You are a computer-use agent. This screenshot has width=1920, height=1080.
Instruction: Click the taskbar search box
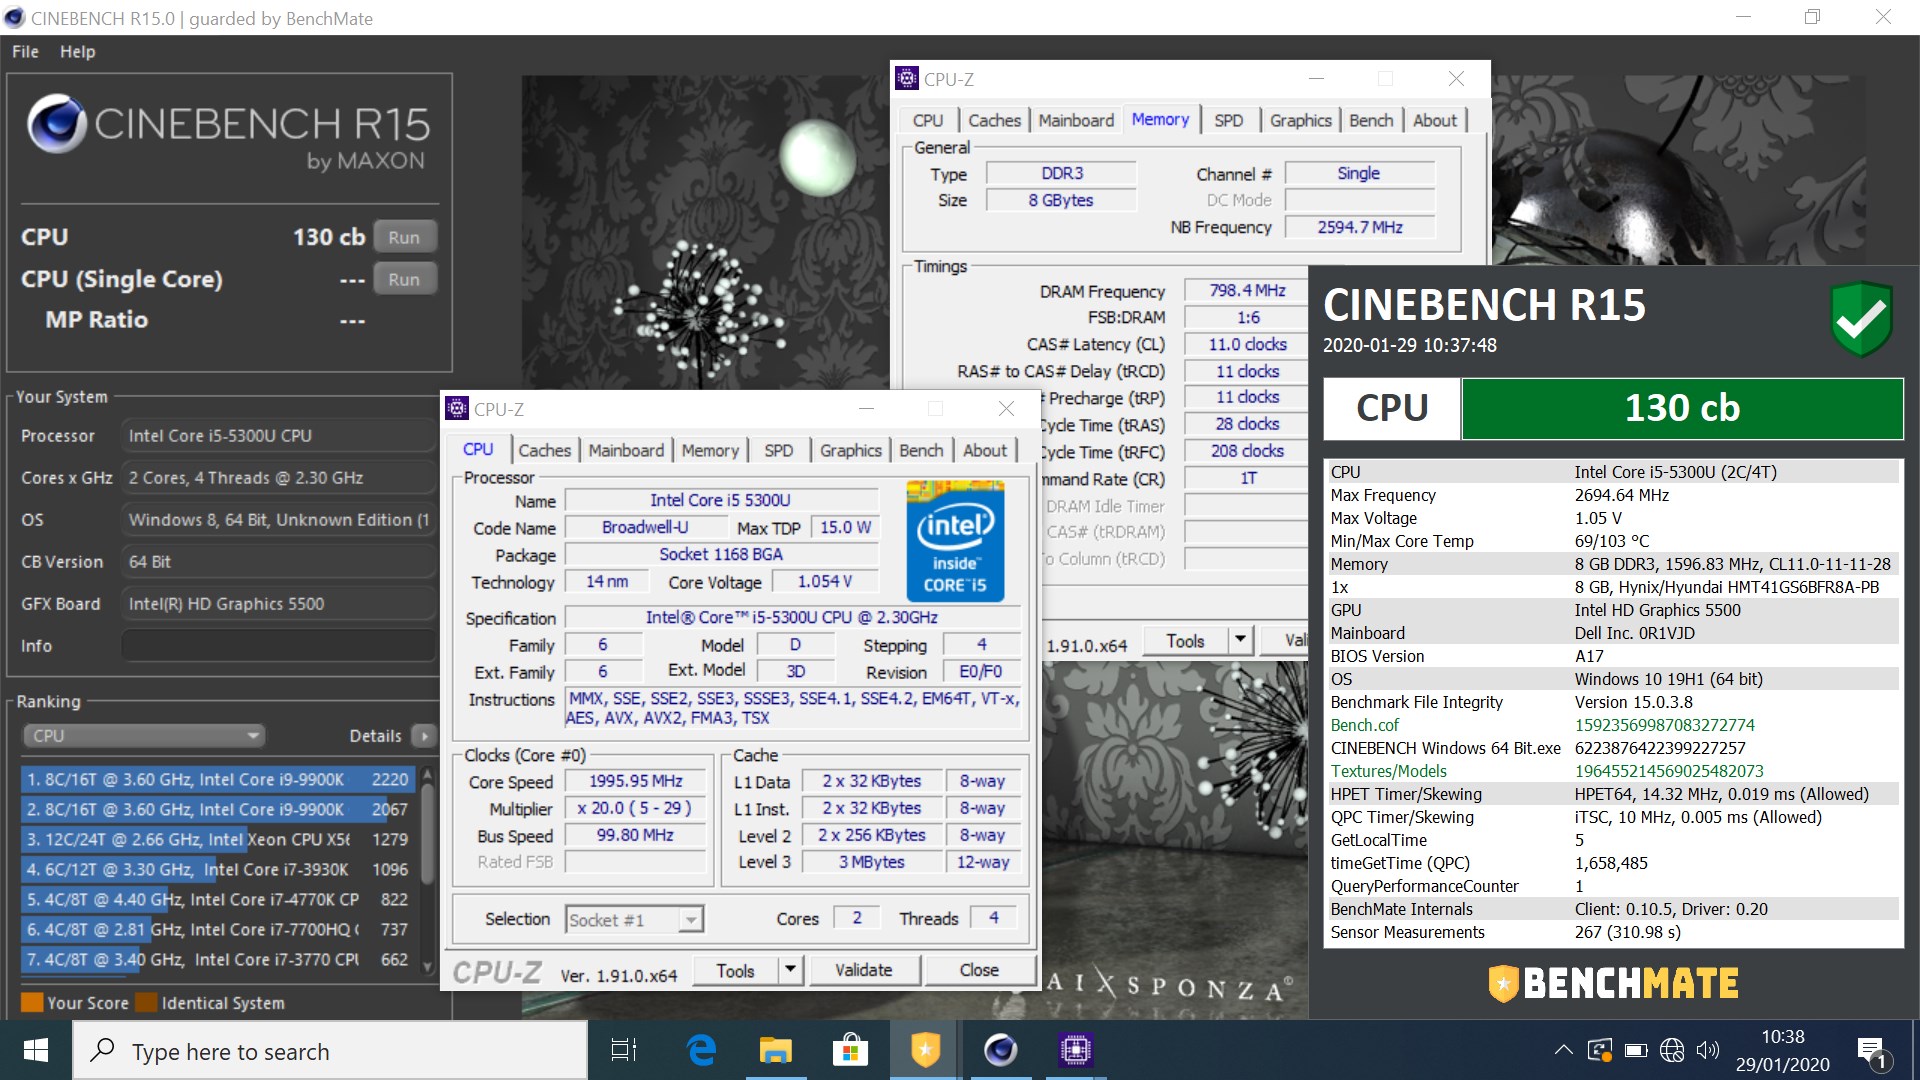coord(330,1050)
